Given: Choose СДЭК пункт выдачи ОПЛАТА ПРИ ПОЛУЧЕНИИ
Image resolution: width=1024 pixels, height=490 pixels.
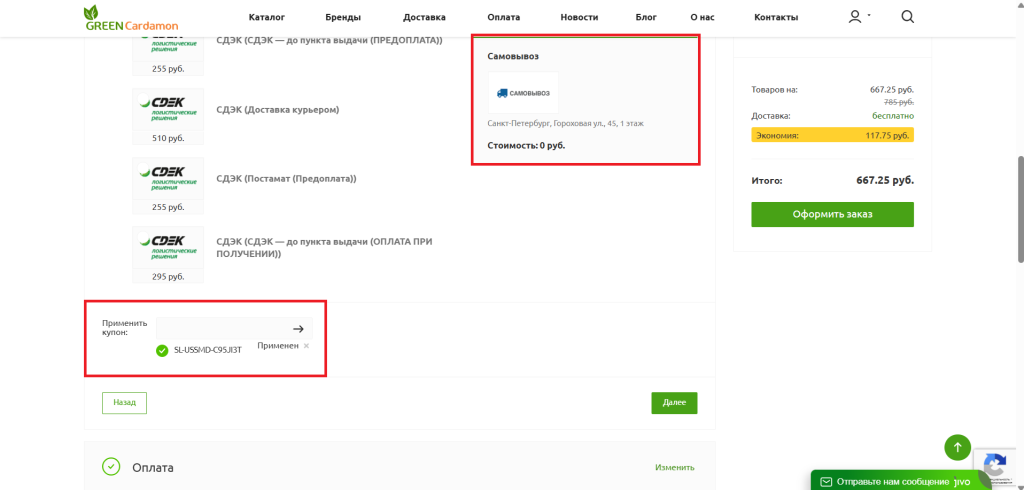Looking at the screenshot, I should pos(325,248).
